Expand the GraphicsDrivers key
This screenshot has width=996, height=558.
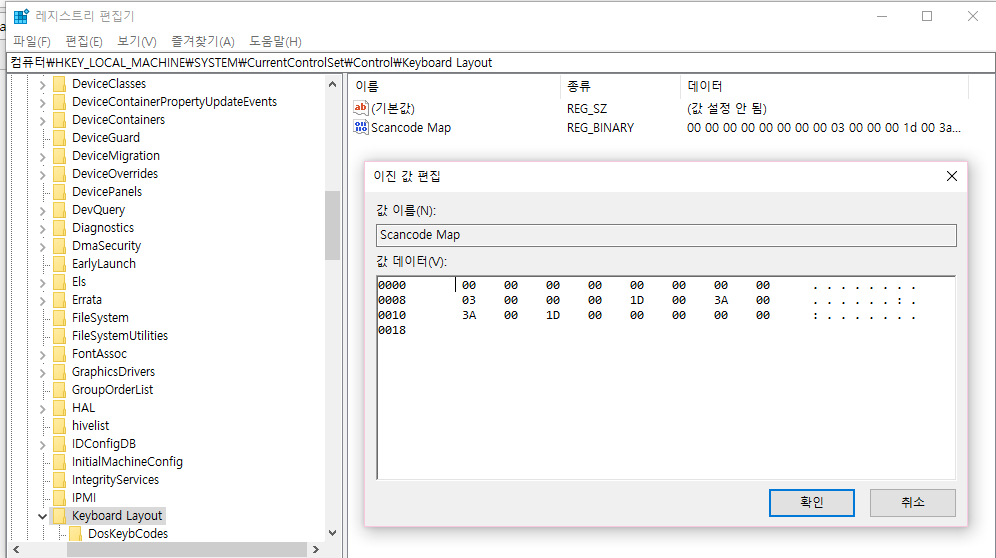coord(43,372)
